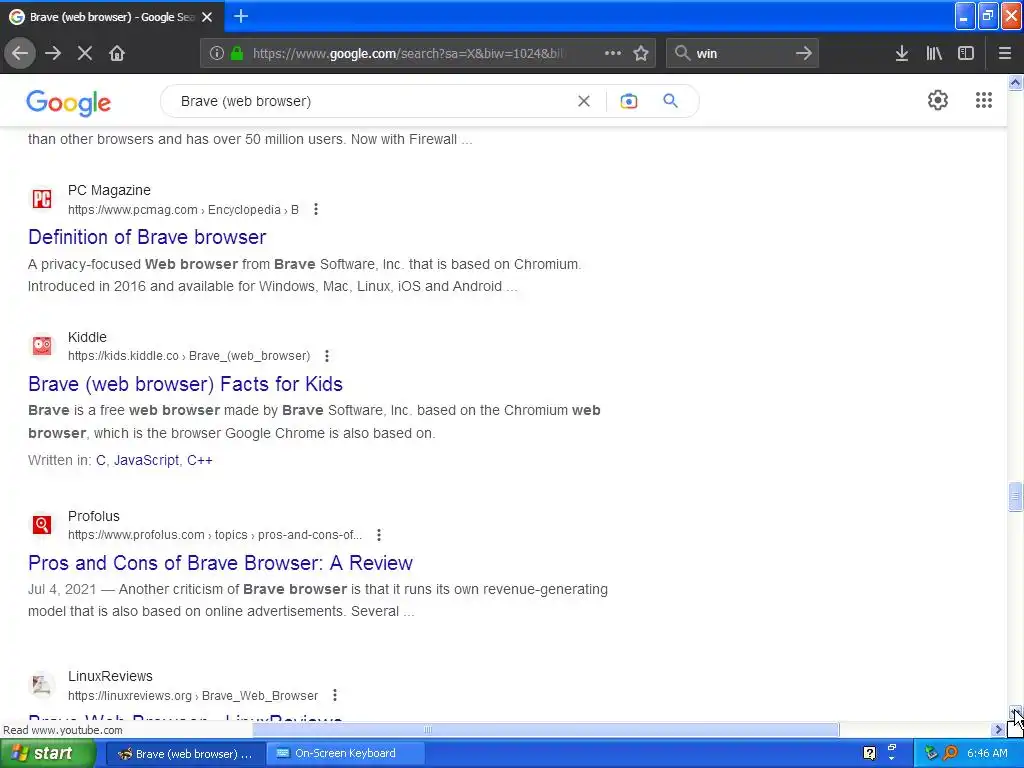Open the Firefox hamburger menu

pos(1005,53)
